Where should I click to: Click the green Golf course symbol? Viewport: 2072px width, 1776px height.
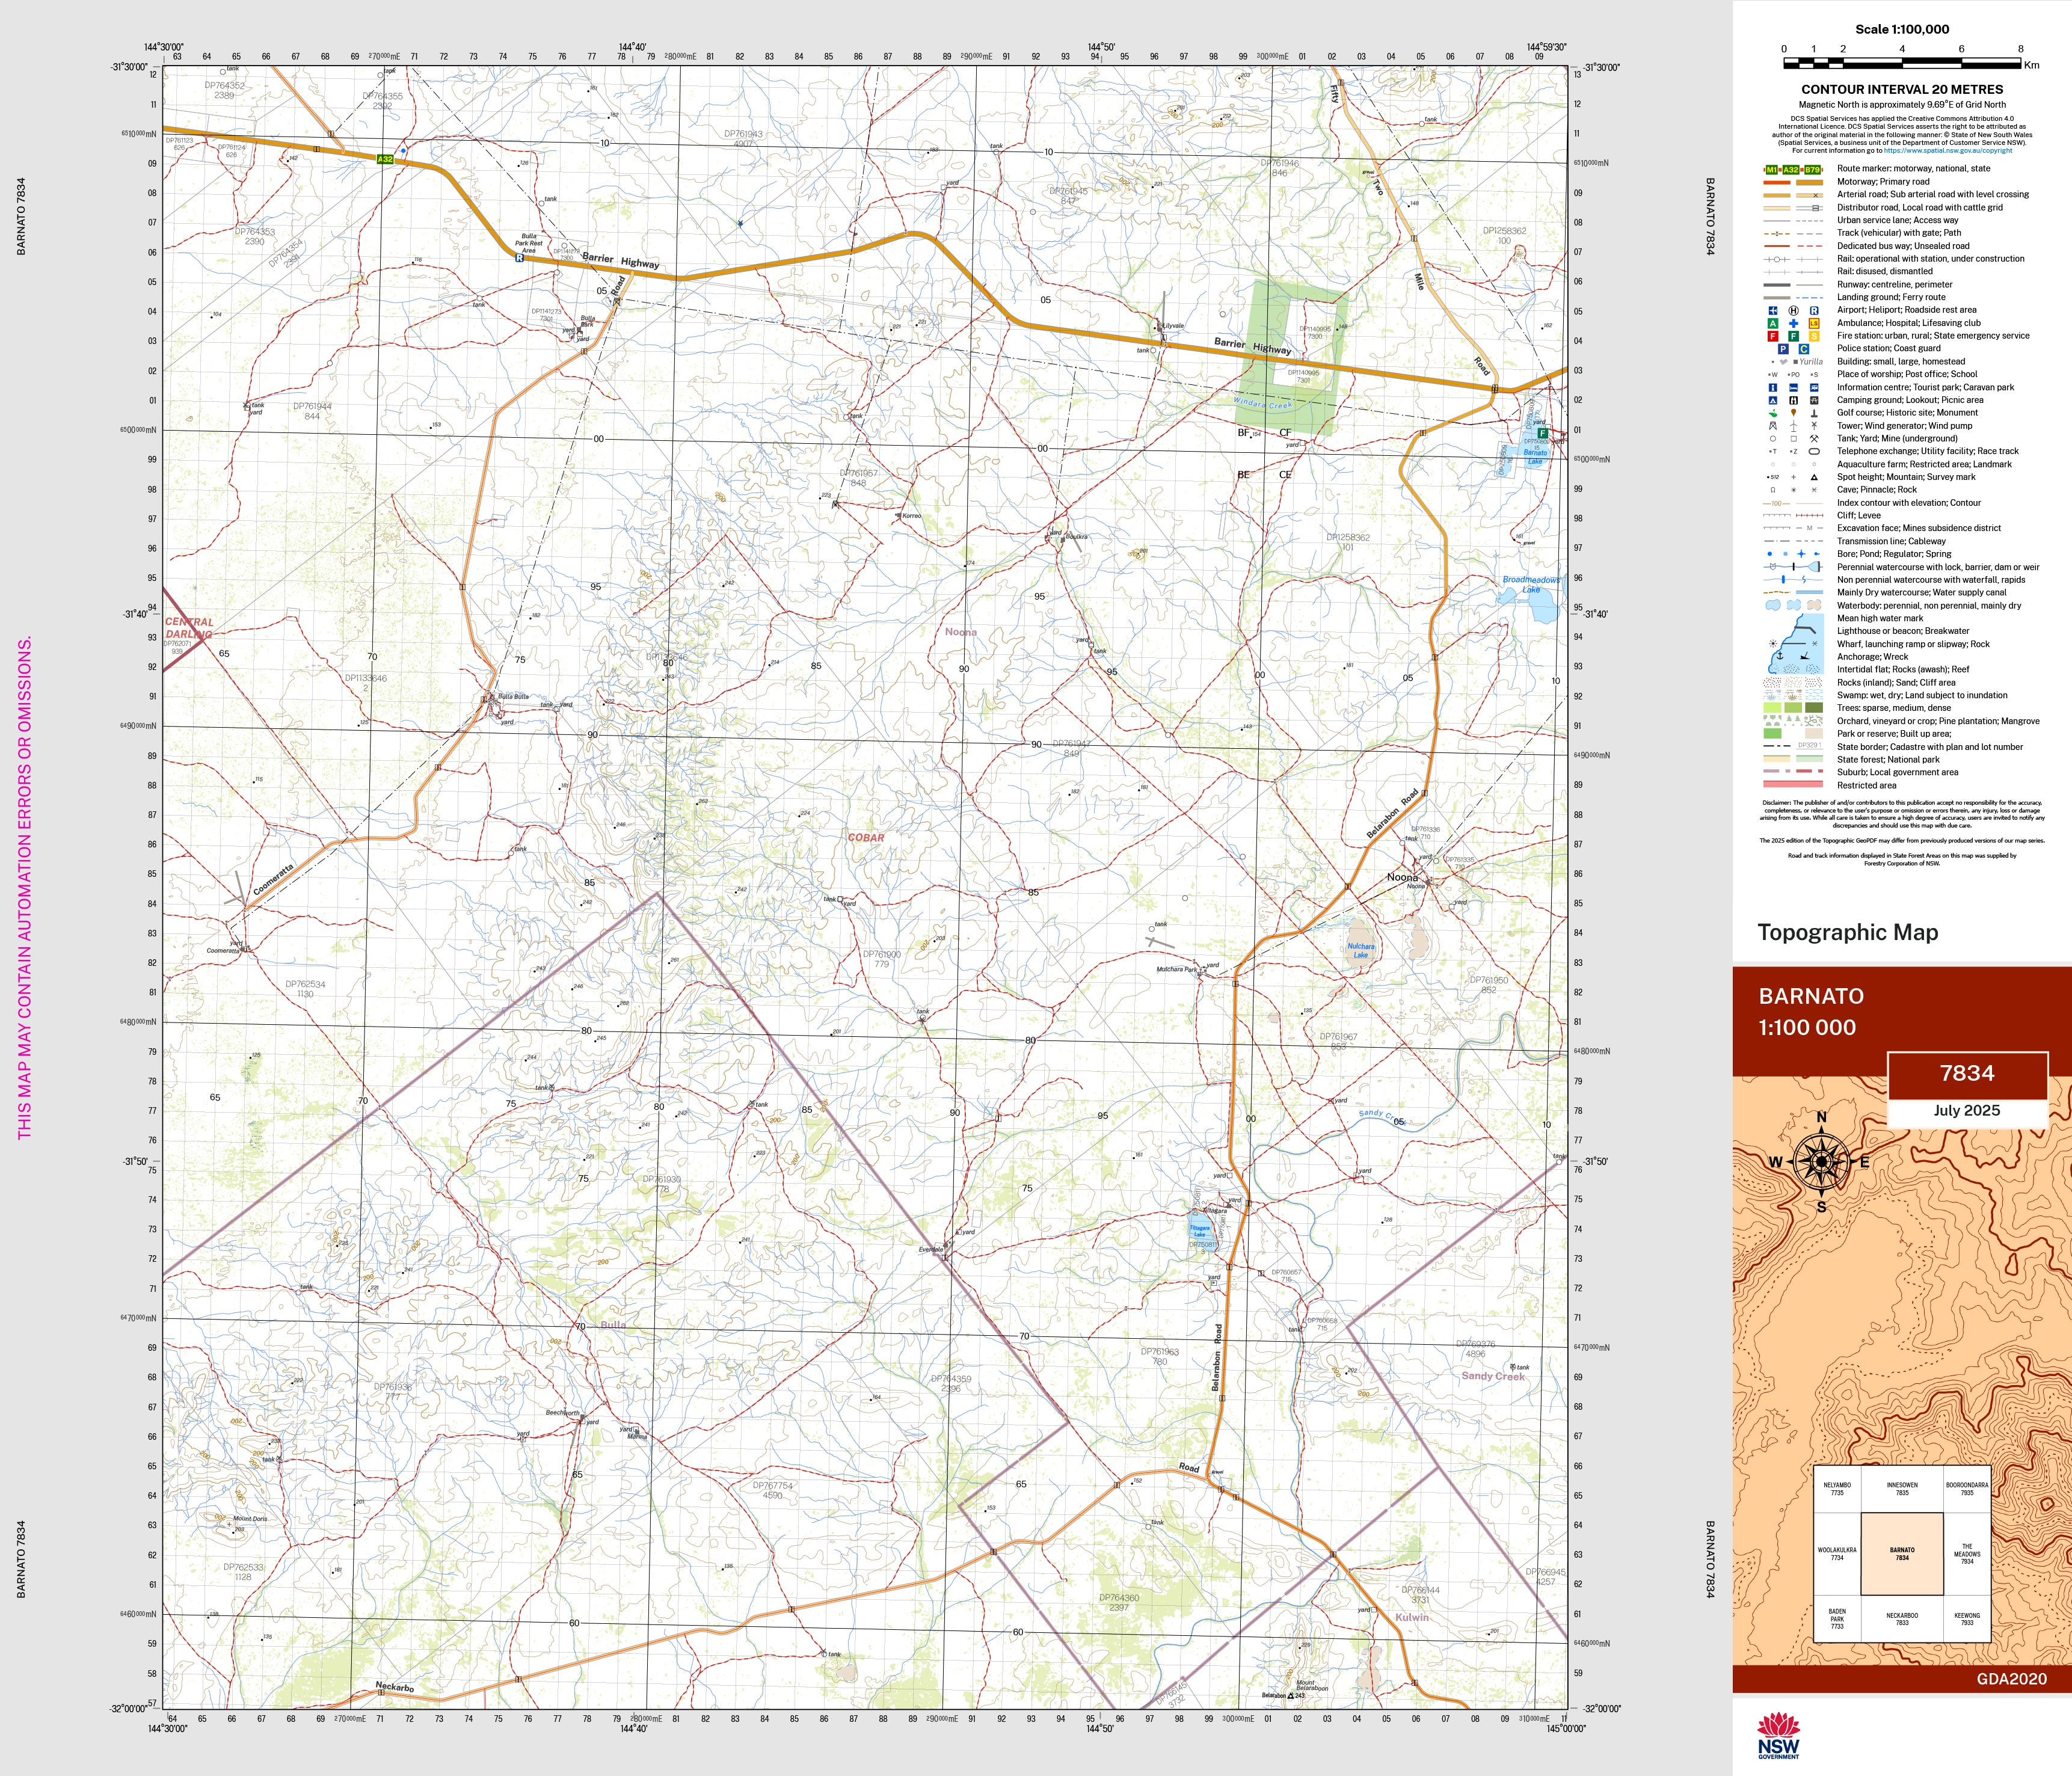coord(1773,414)
